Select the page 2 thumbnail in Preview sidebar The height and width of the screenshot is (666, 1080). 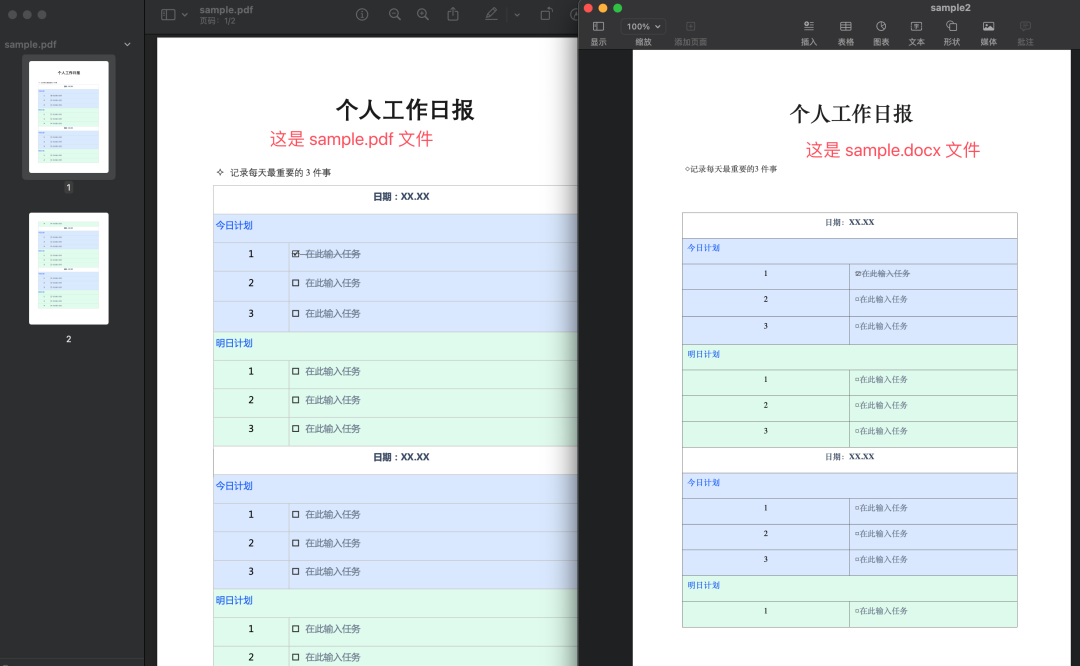[x=69, y=269]
